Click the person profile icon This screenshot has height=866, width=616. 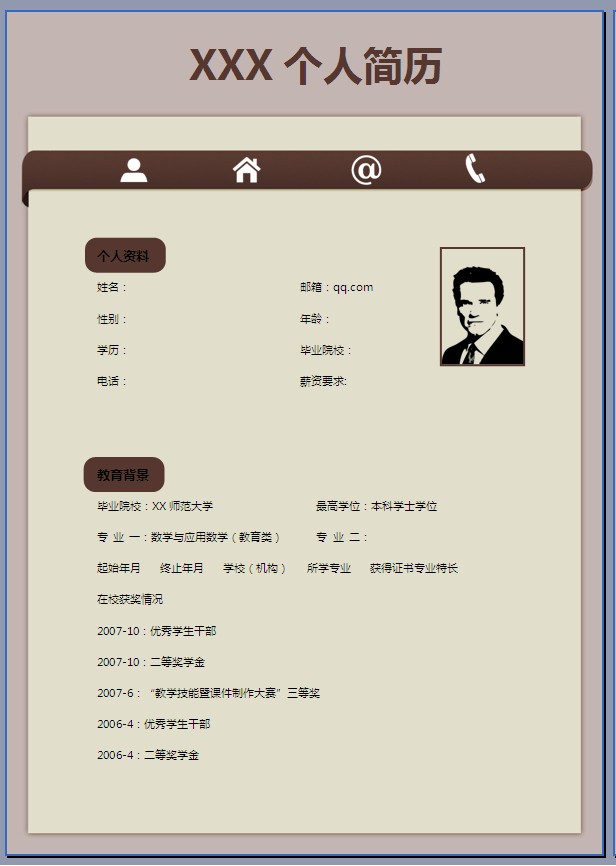point(134,170)
